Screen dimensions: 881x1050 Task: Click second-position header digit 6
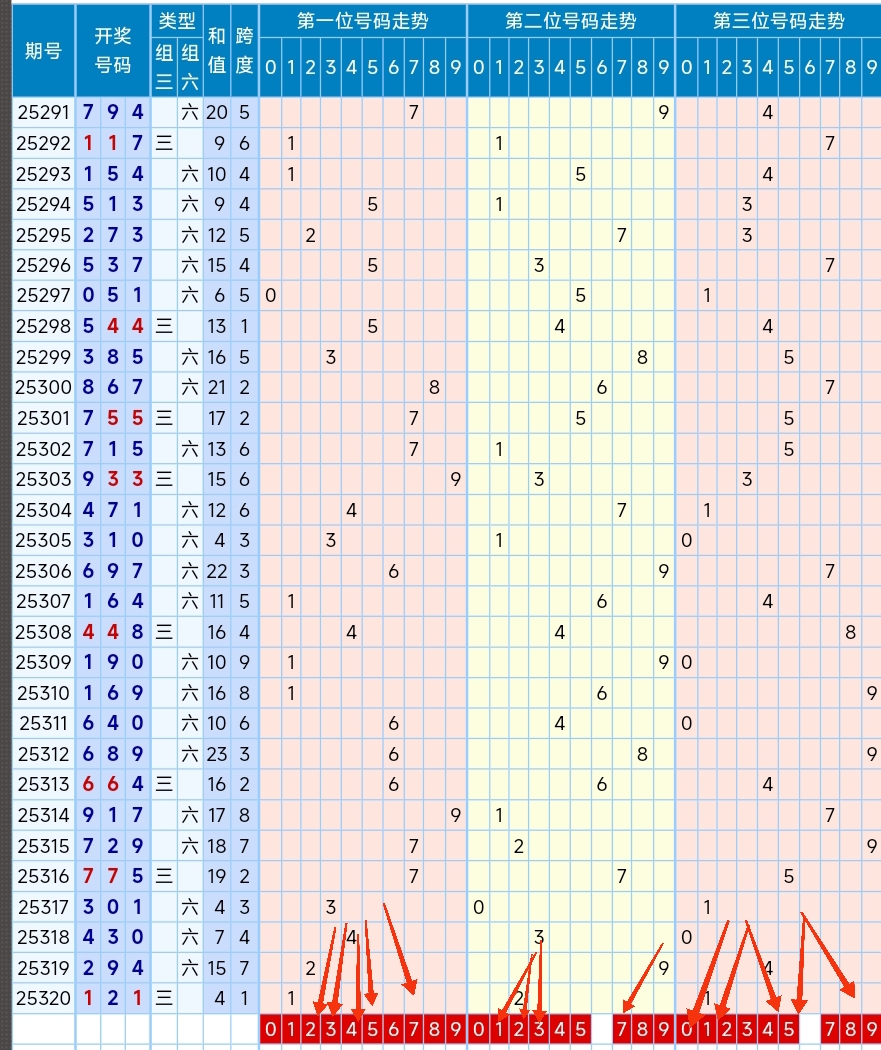601,67
